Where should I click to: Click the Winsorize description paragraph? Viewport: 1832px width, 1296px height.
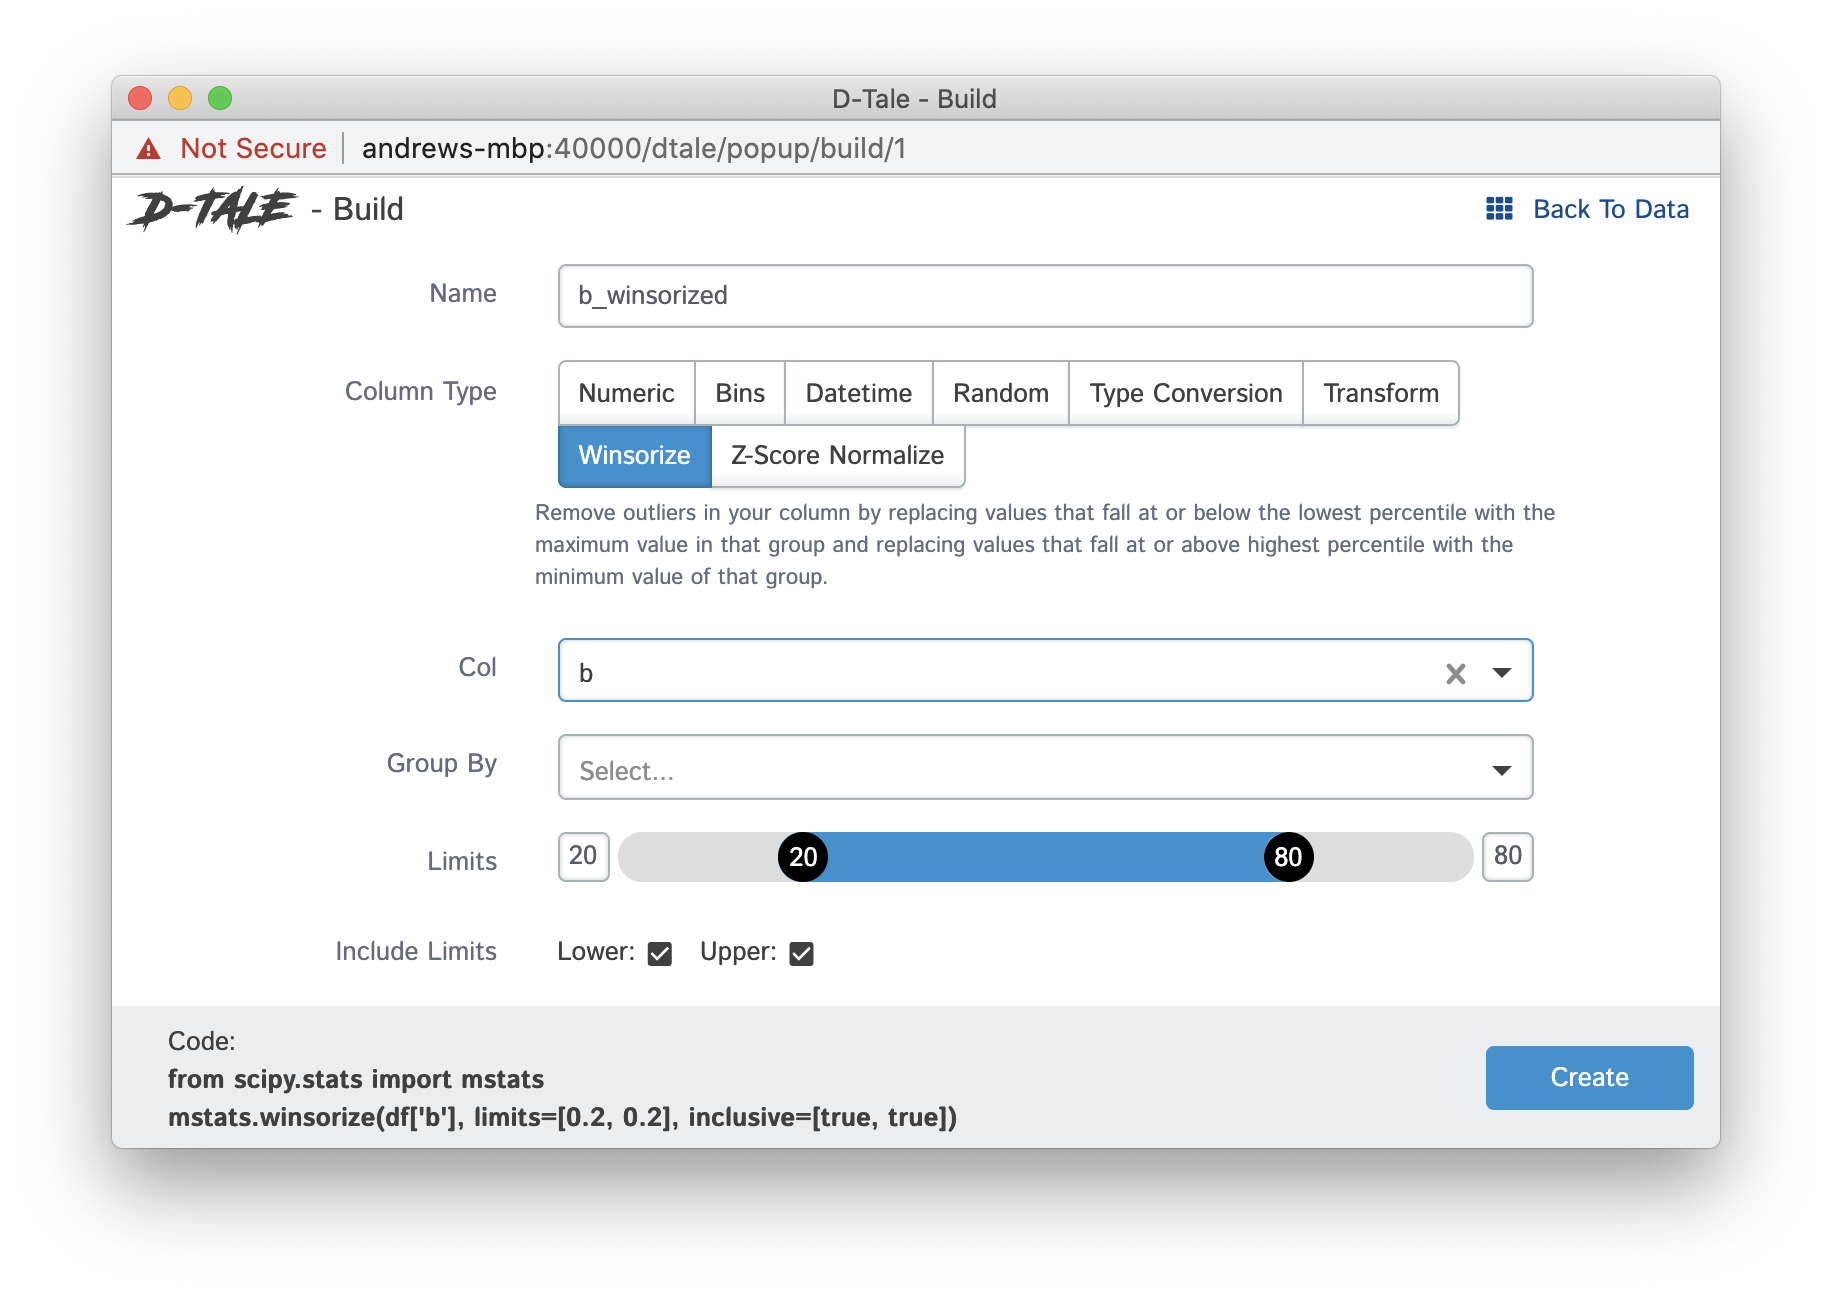pyautogui.click(x=1045, y=544)
